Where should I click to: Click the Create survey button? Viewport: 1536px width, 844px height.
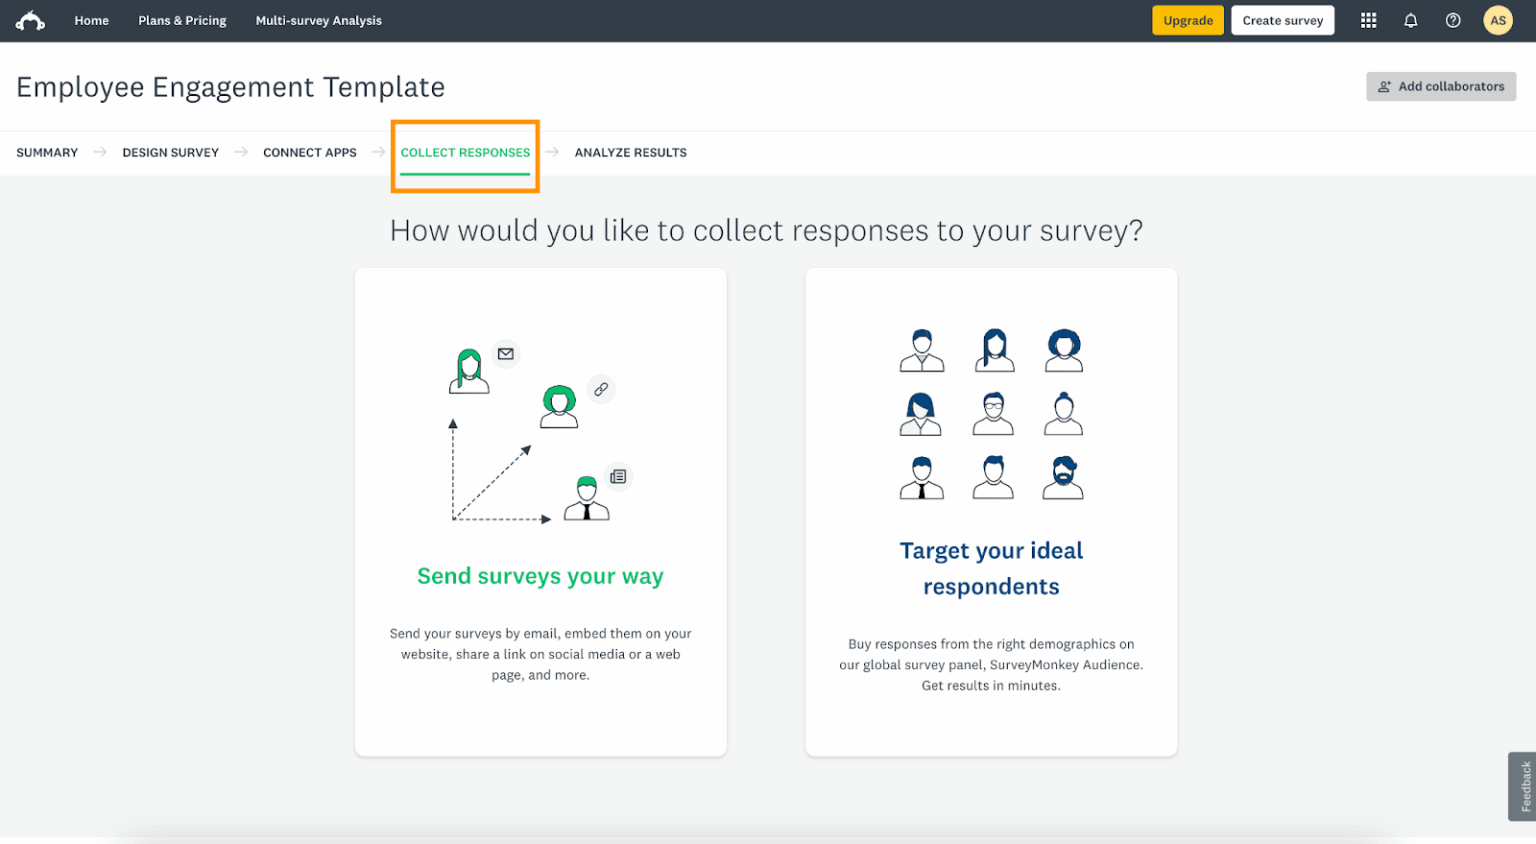(1283, 20)
